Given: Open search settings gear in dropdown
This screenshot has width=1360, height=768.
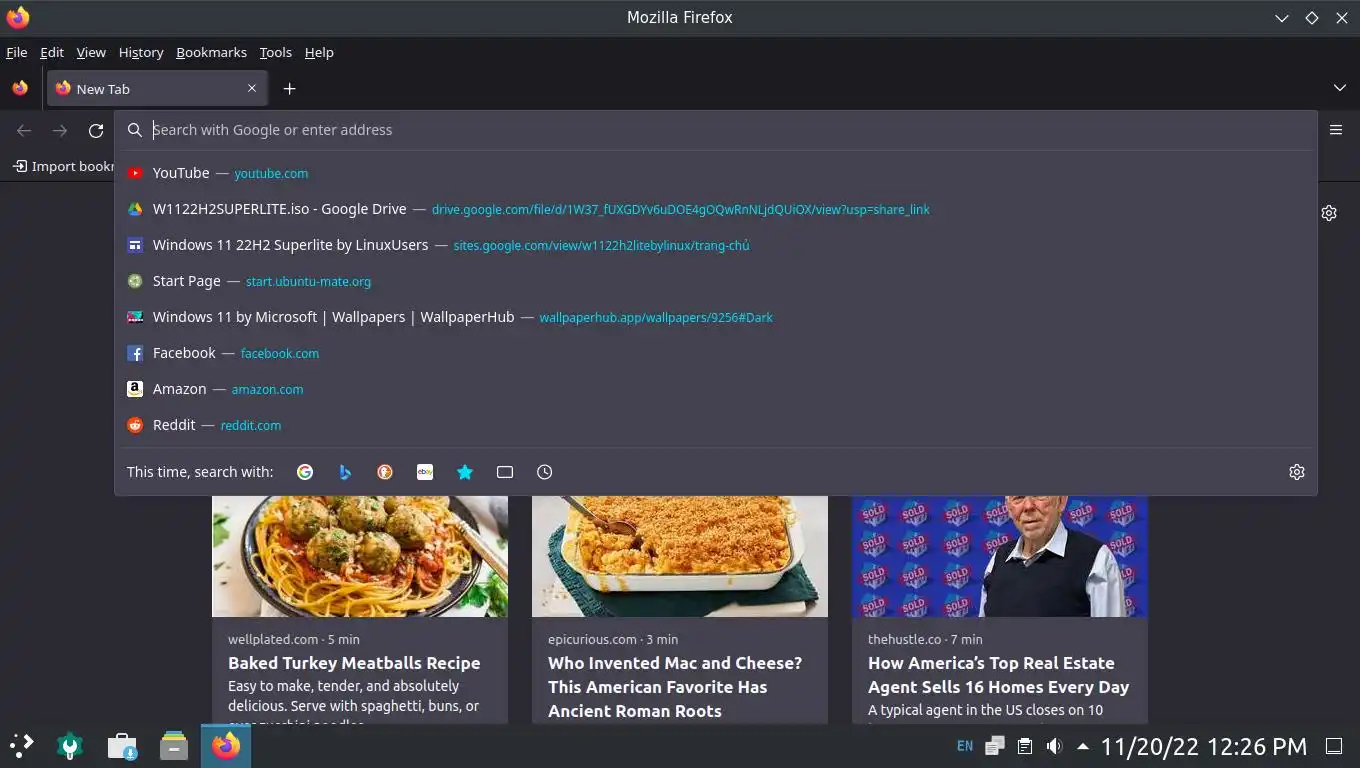Looking at the screenshot, I should coord(1297,472).
